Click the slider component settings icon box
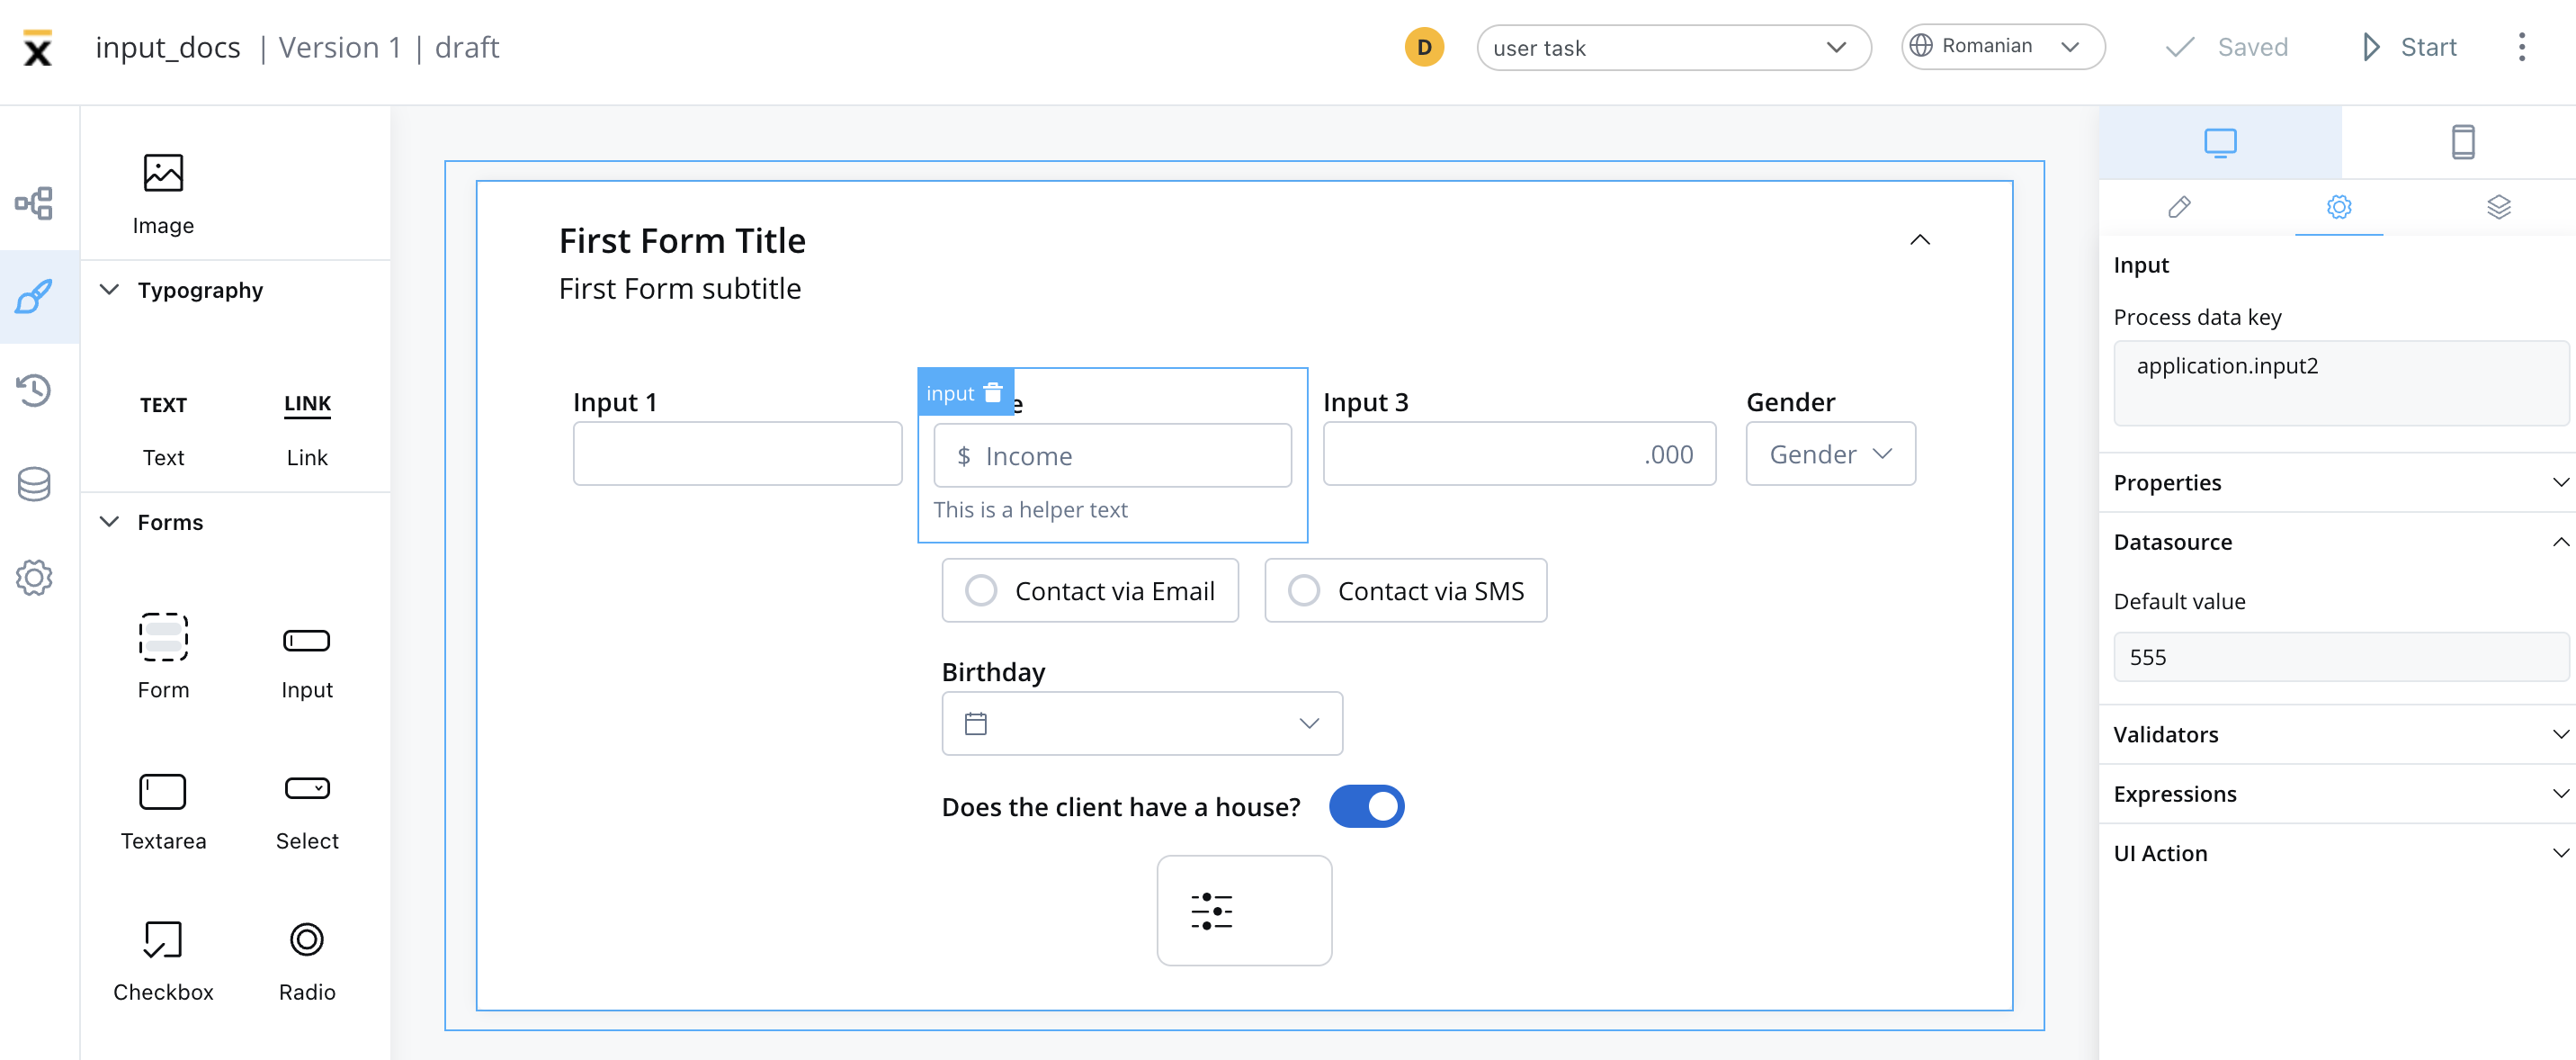The width and height of the screenshot is (2576, 1060). point(1244,910)
